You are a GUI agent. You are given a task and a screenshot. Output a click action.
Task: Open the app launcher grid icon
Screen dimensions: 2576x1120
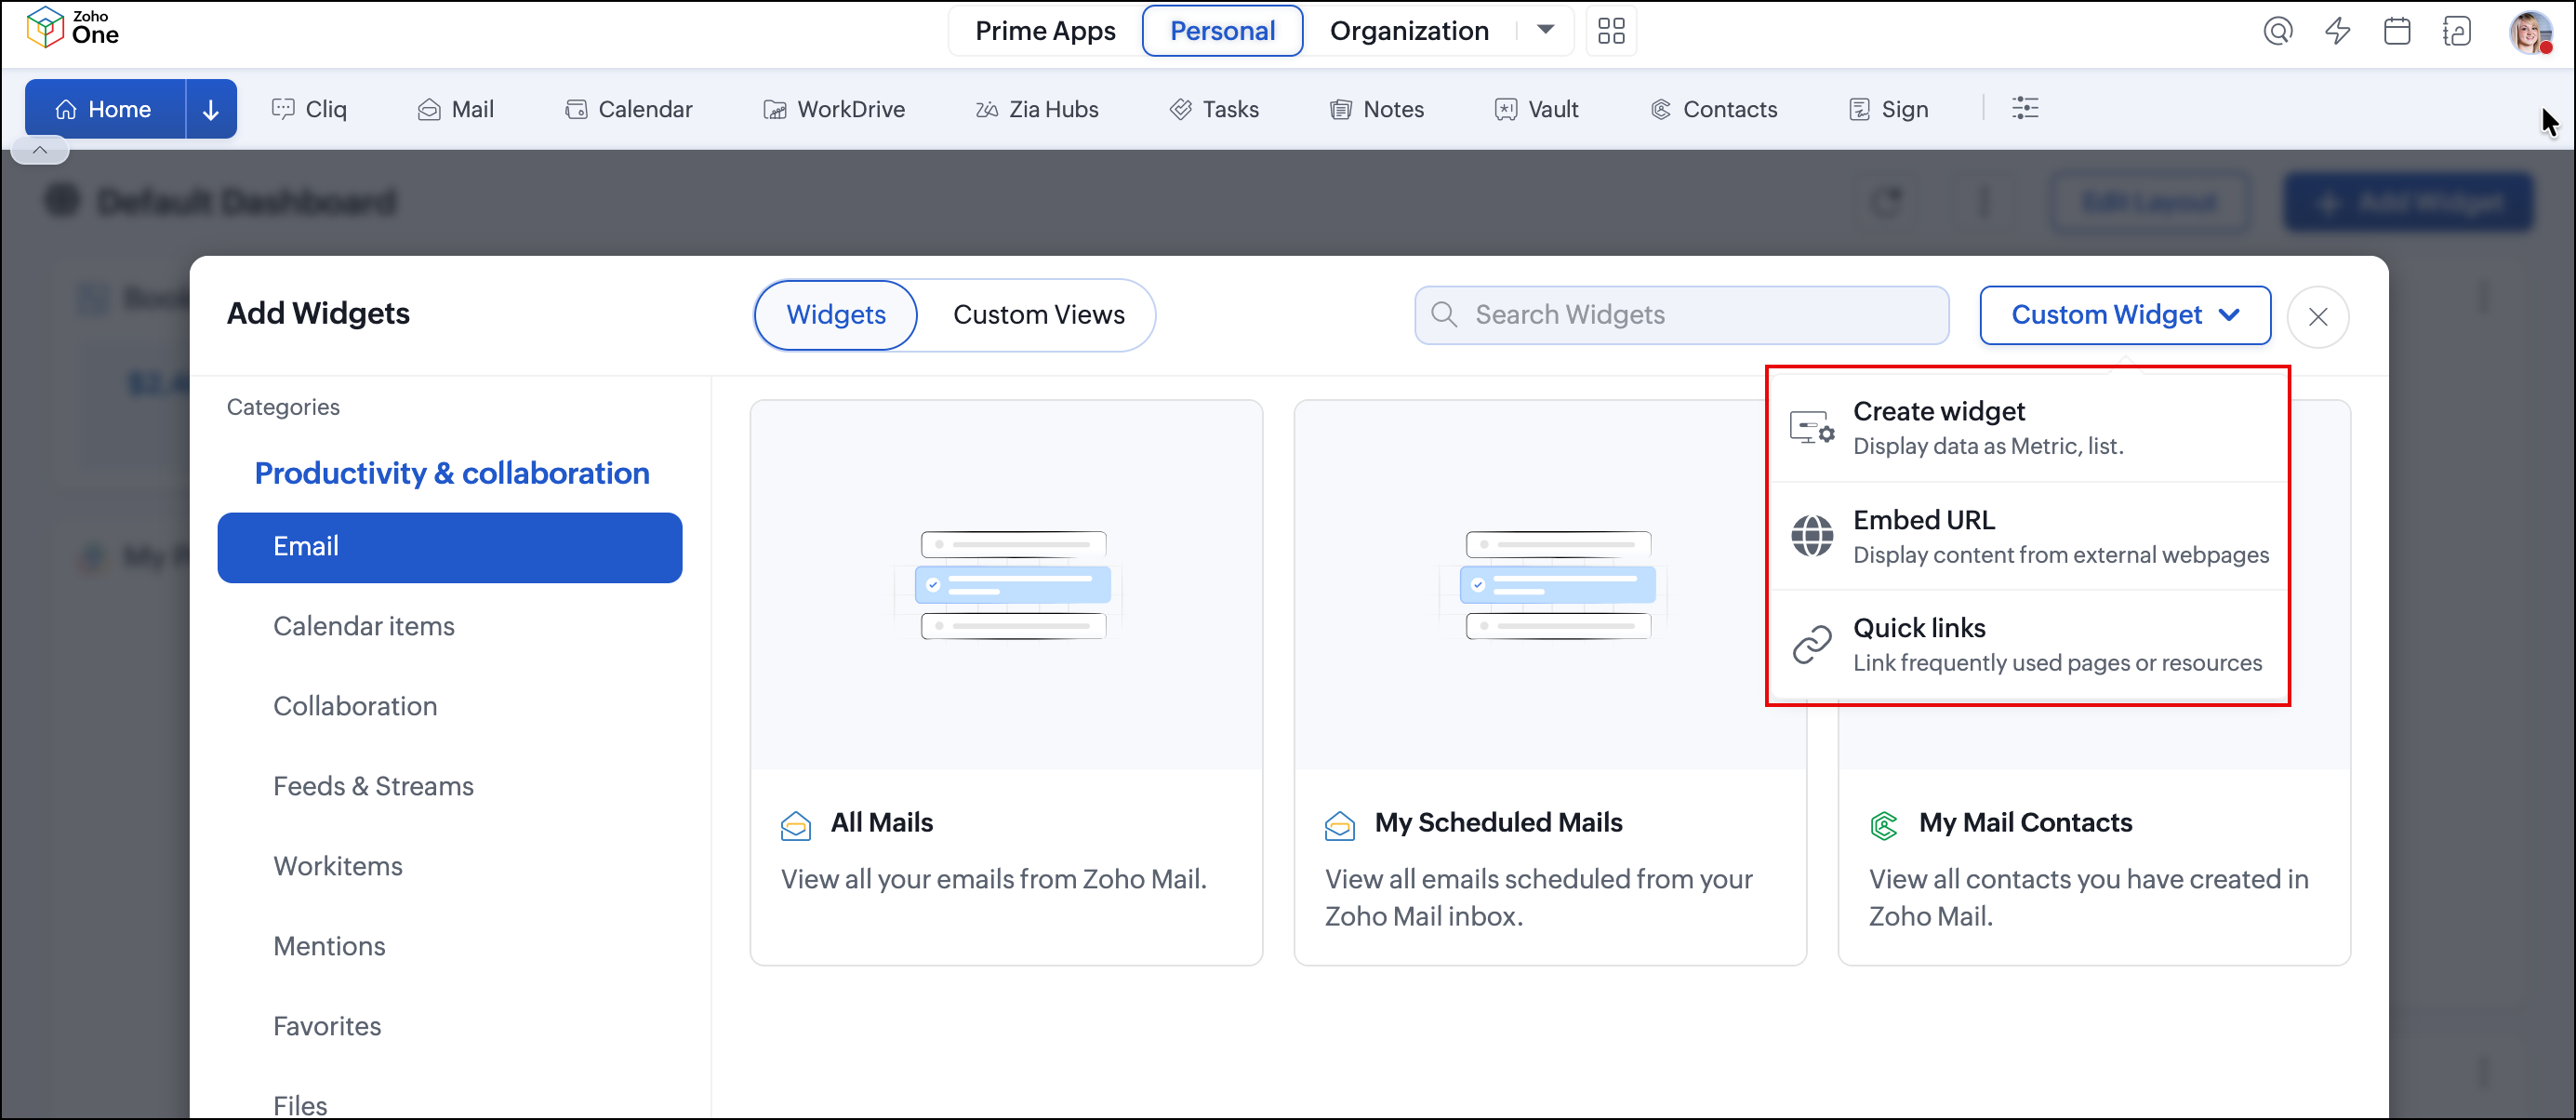(x=1611, y=31)
